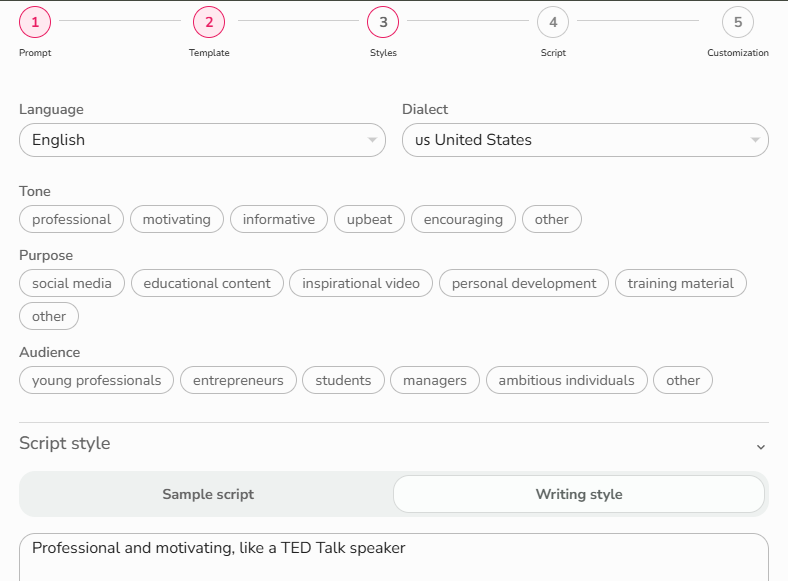The width and height of the screenshot is (788, 581).
Task: Select the professional tone chip
Action: click(x=71, y=219)
